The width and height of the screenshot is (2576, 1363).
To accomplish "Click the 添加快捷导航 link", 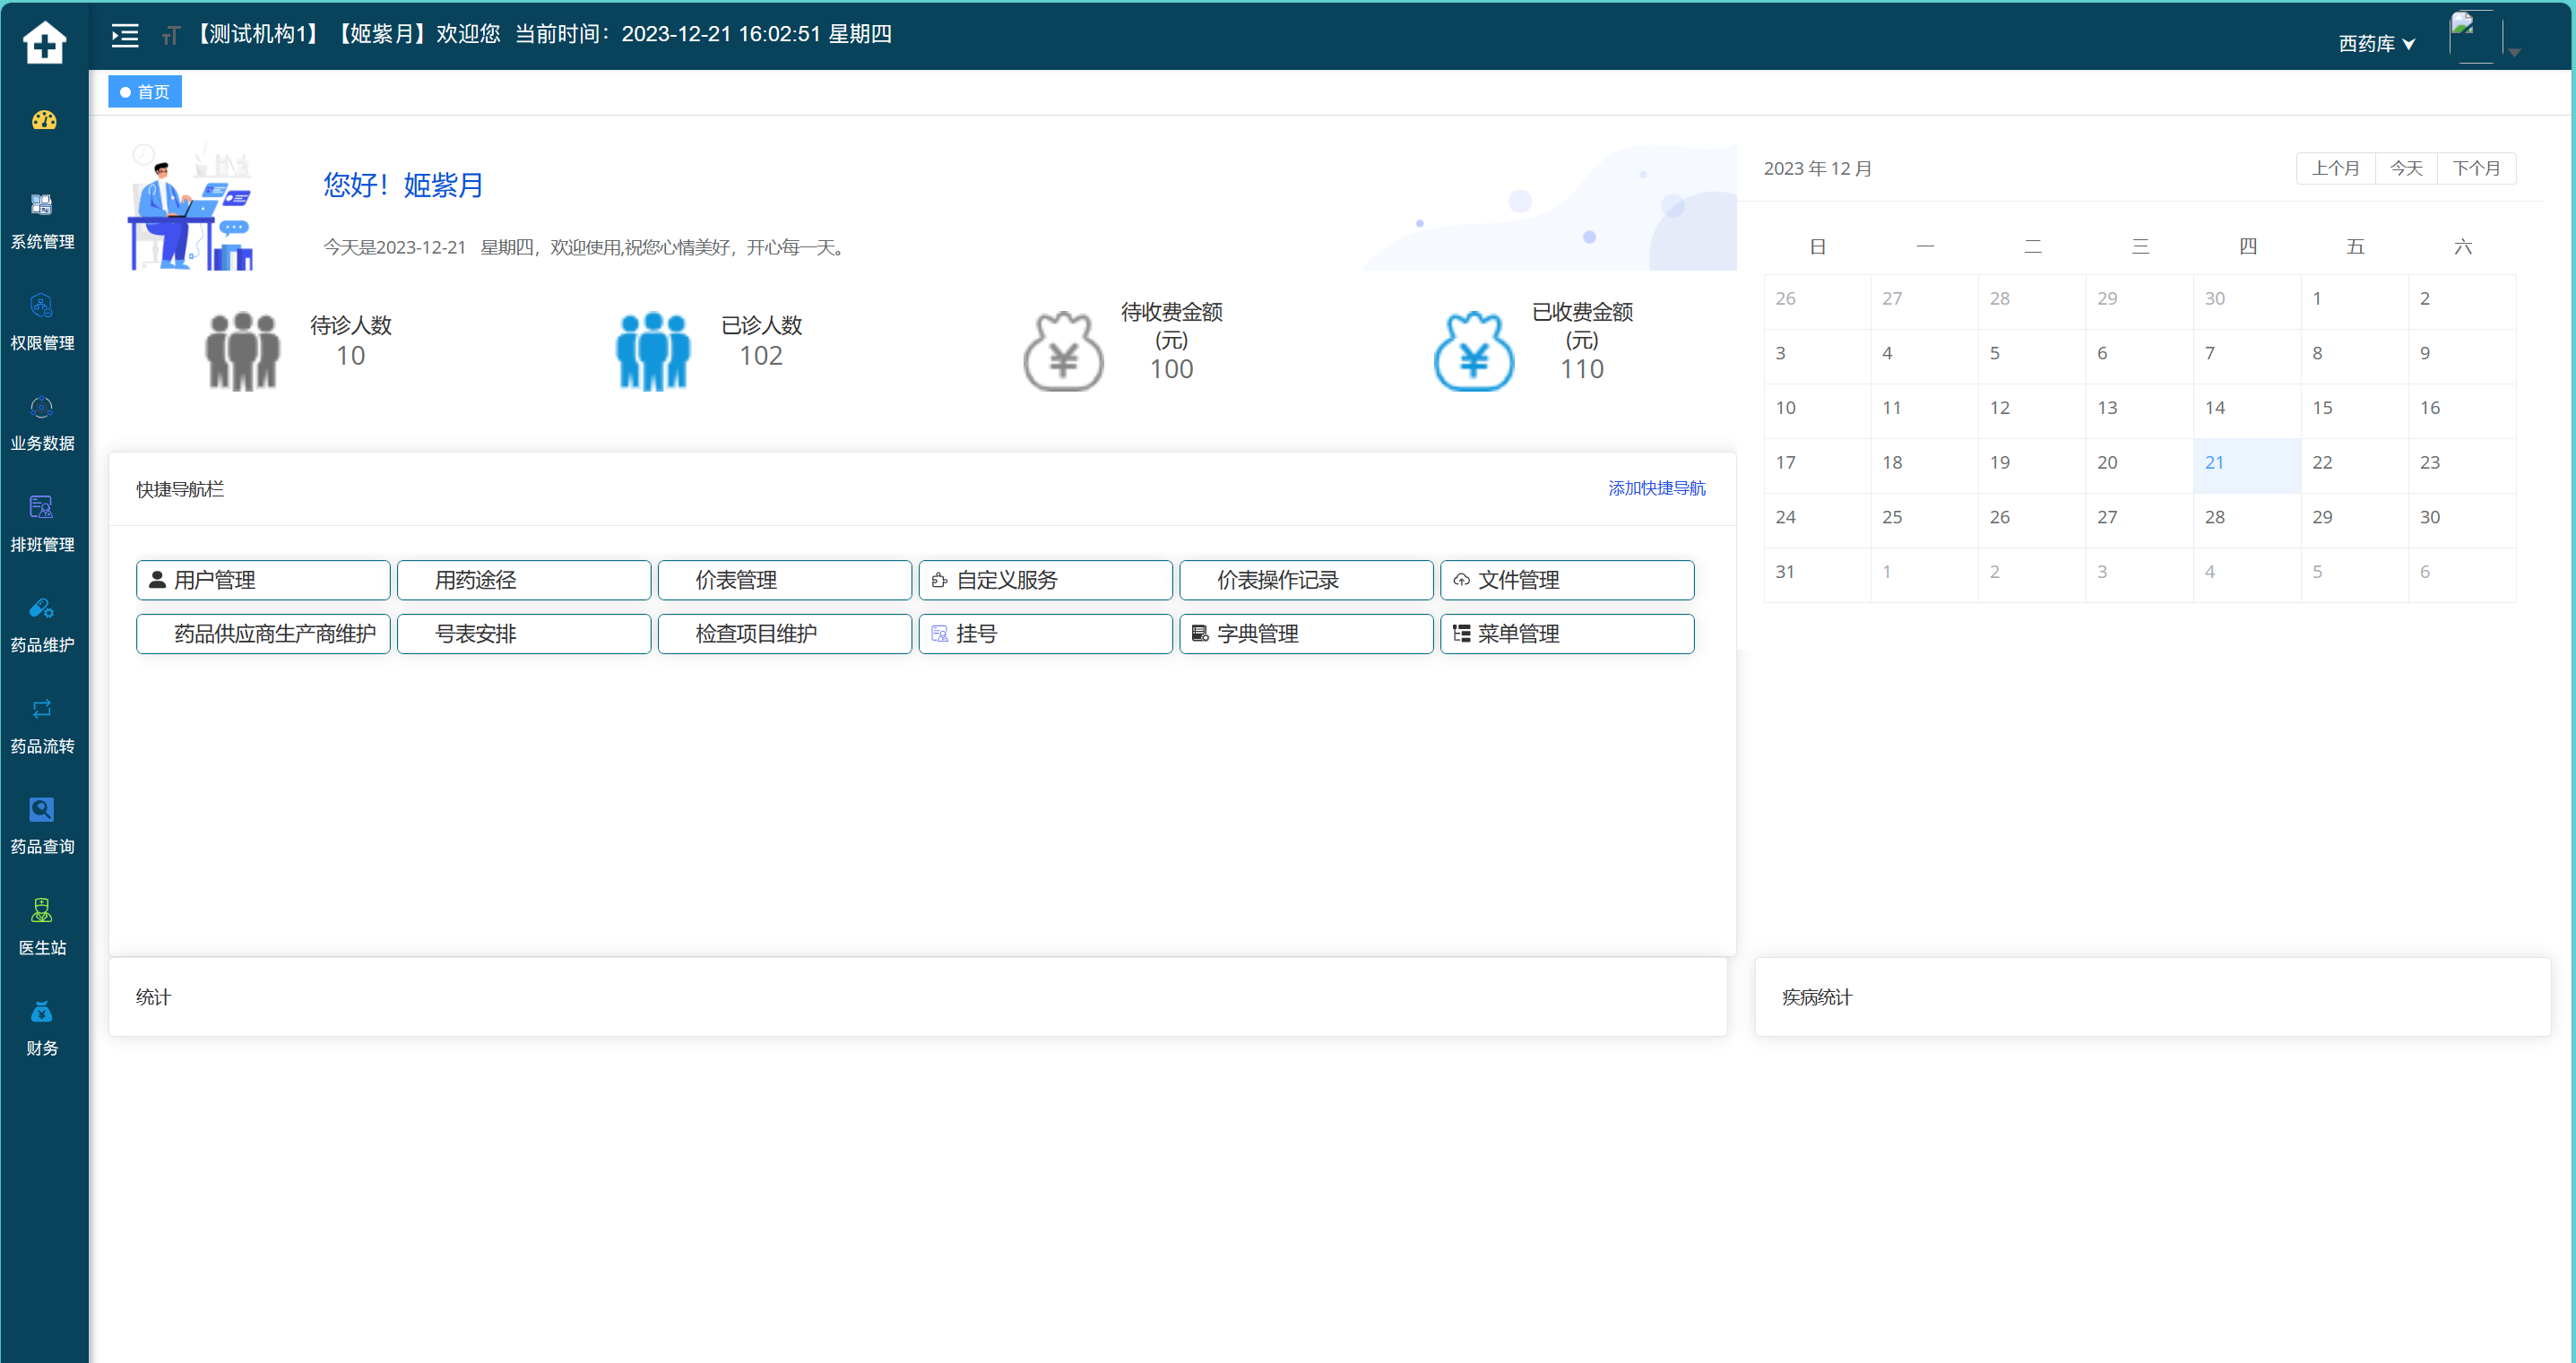I will pos(1656,488).
